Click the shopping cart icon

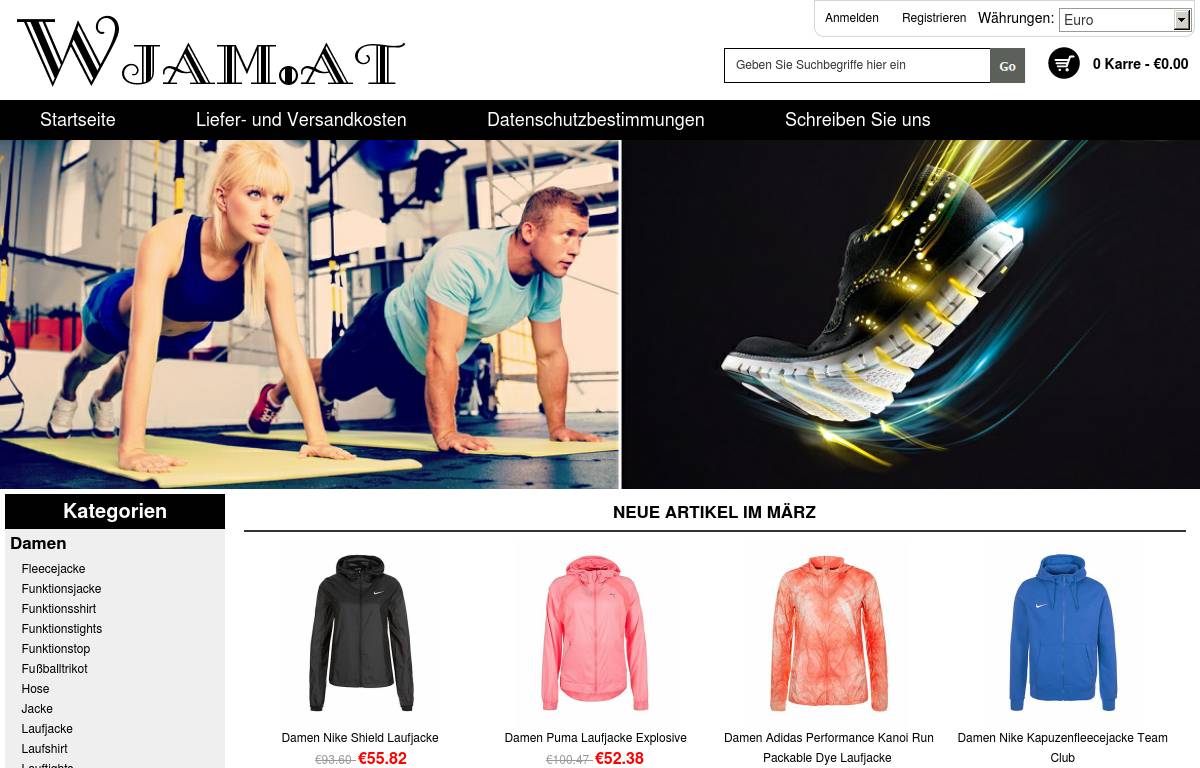point(1064,63)
